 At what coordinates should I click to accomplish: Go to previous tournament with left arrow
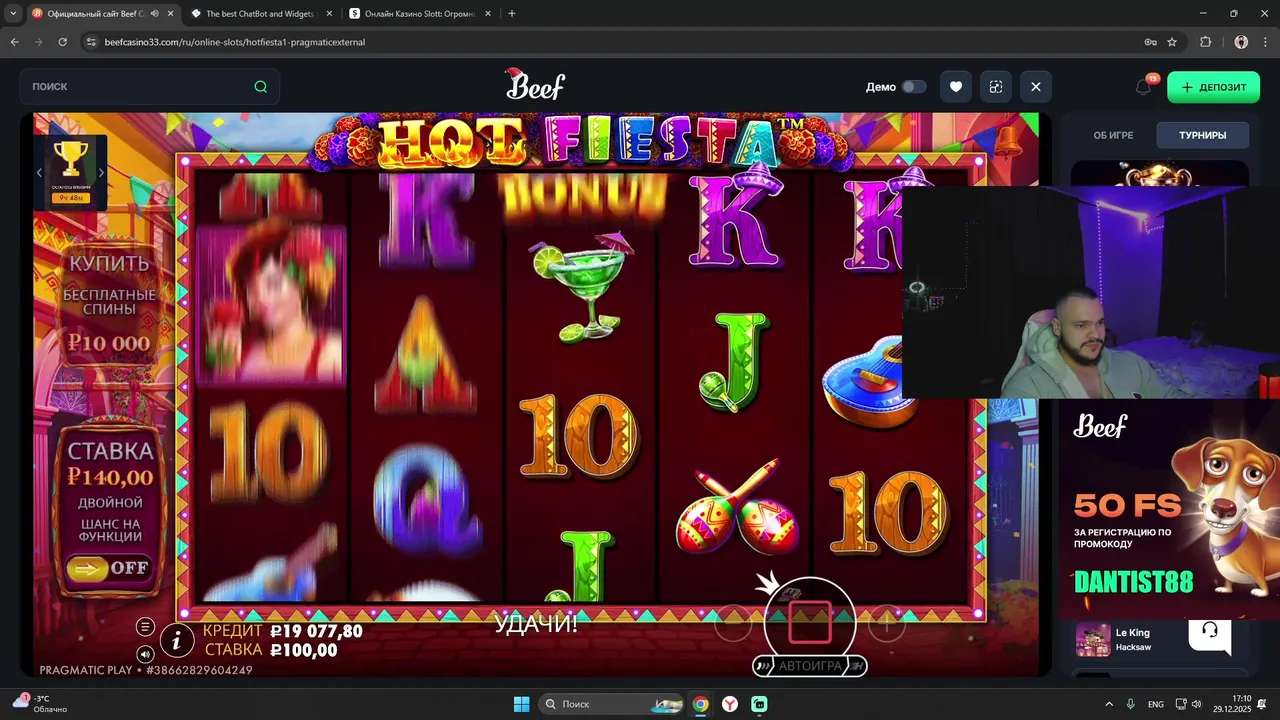coord(39,173)
